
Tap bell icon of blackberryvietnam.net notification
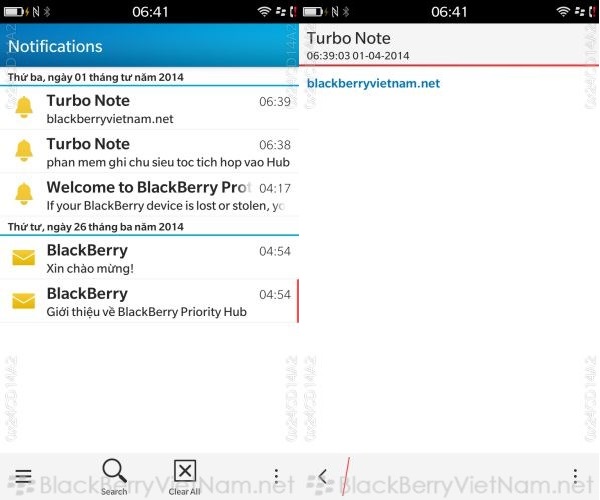click(x=24, y=107)
